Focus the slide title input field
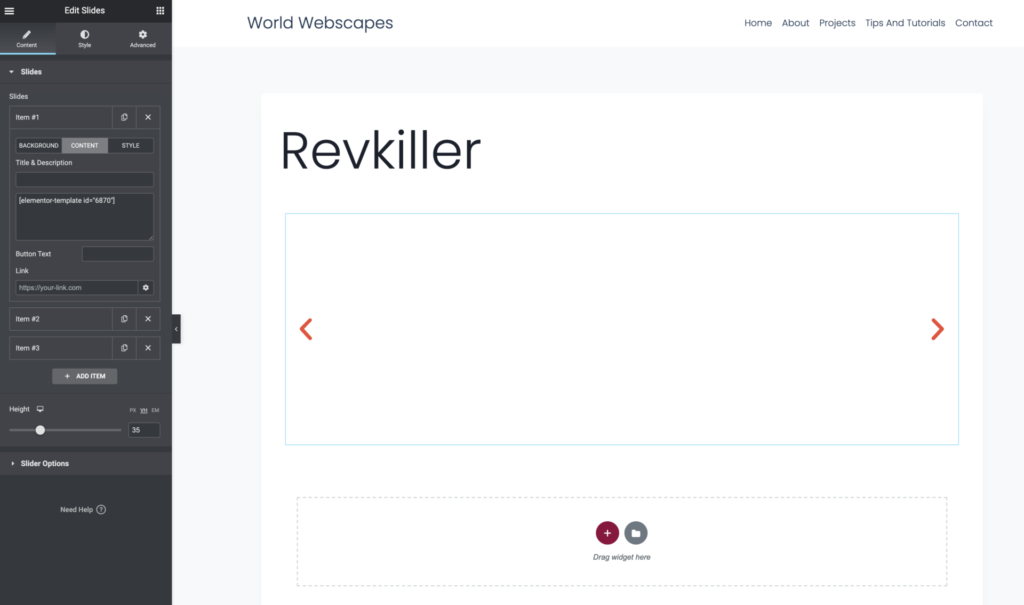The image size is (1024, 605). coord(85,180)
